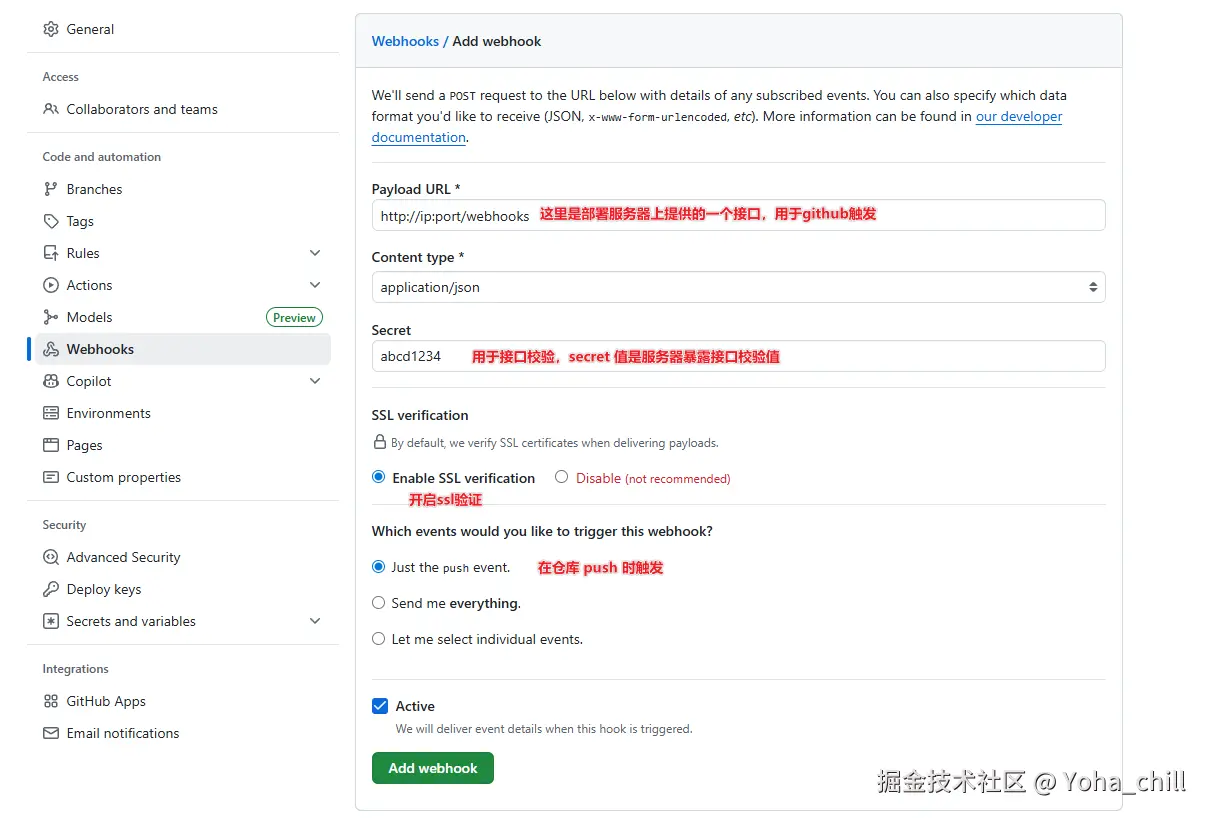Open Collaborators and teams from the sidebar
This screenshot has height=818, width=1208.
141,109
